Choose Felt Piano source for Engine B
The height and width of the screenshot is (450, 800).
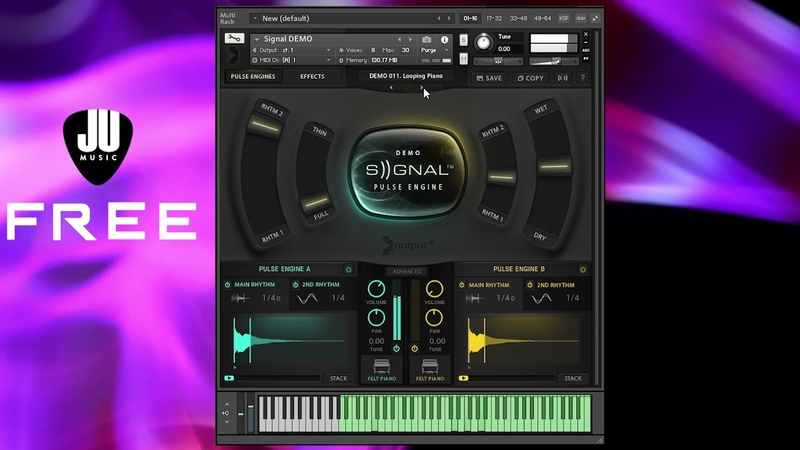coord(430,370)
